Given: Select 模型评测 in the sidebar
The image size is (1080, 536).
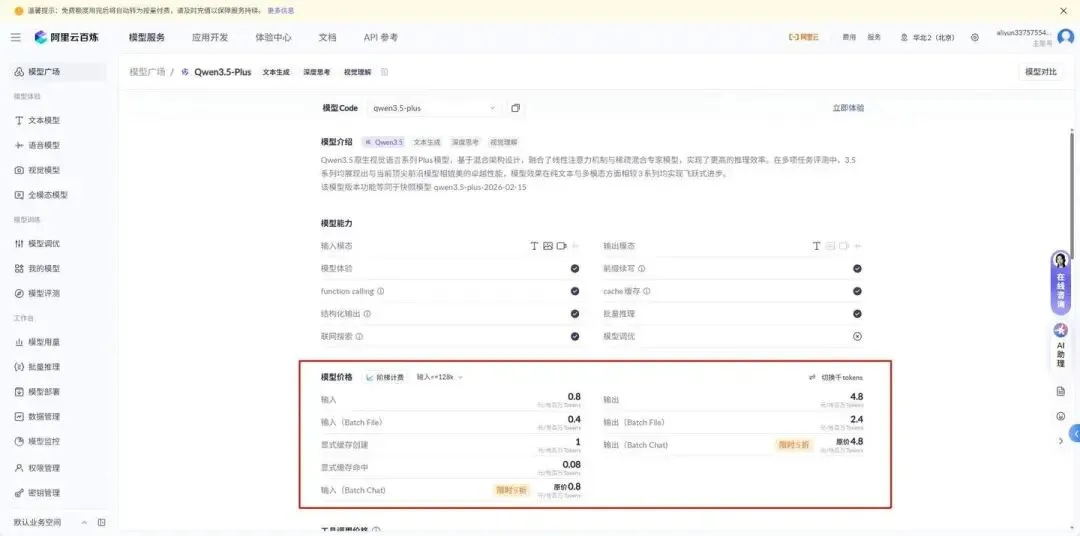Looking at the screenshot, I should [x=59, y=293].
